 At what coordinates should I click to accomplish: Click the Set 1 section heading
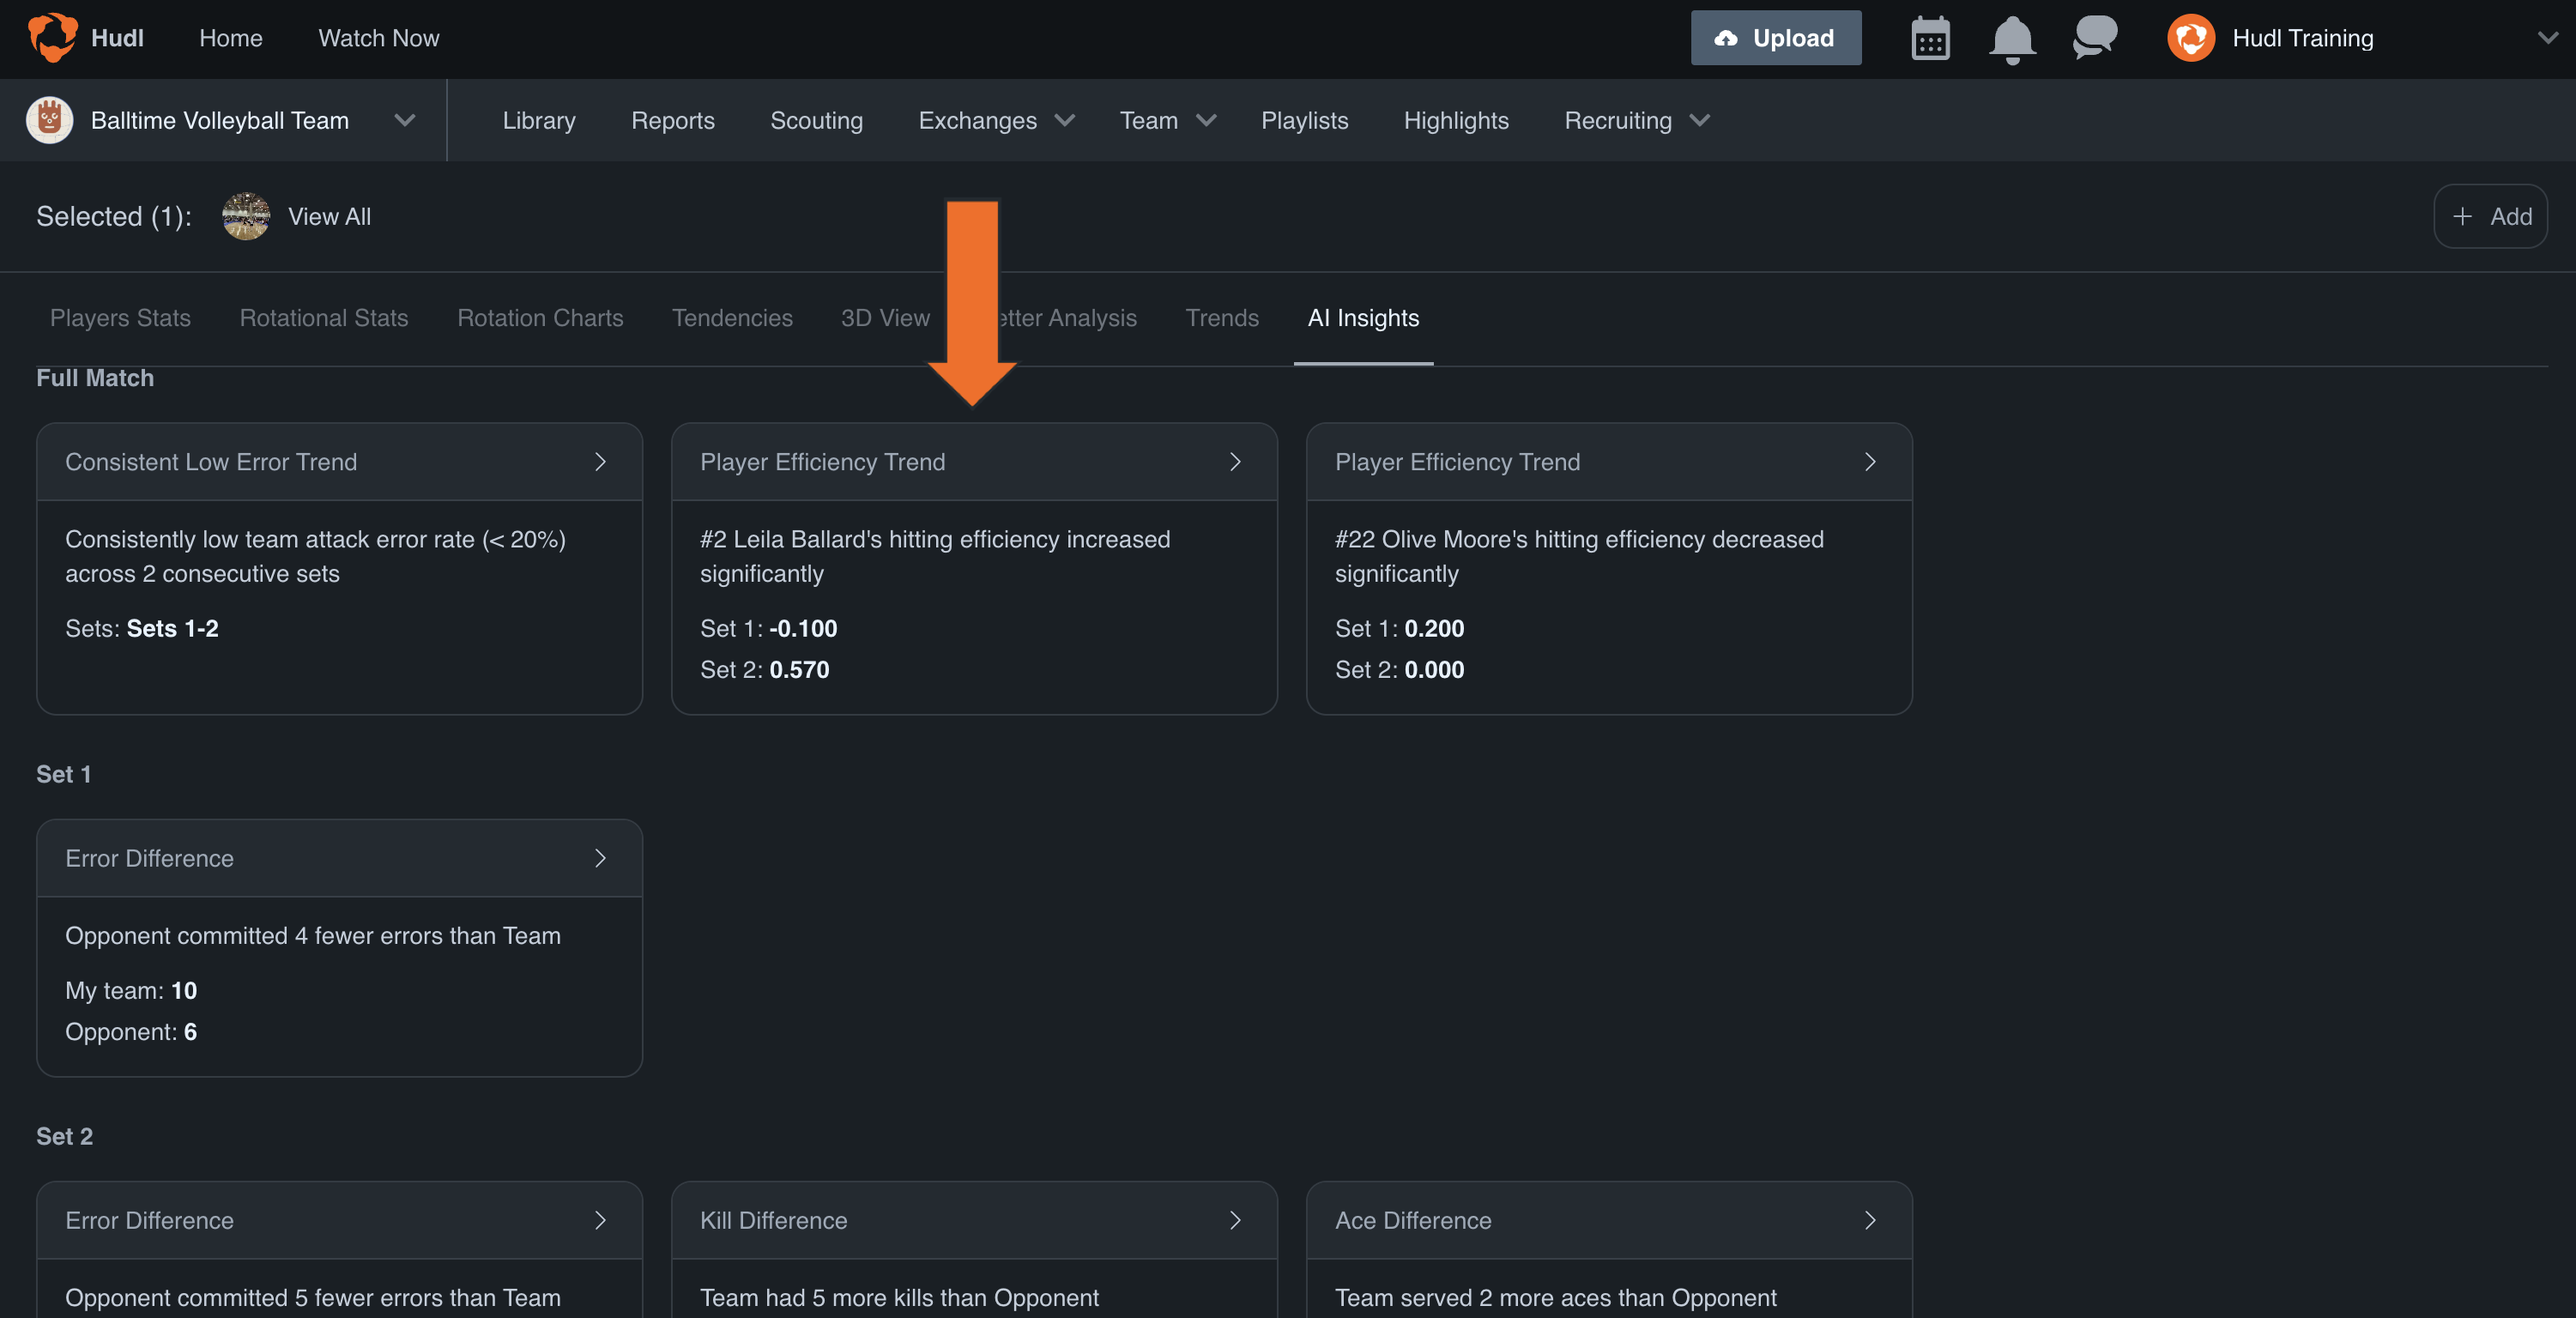(x=64, y=774)
